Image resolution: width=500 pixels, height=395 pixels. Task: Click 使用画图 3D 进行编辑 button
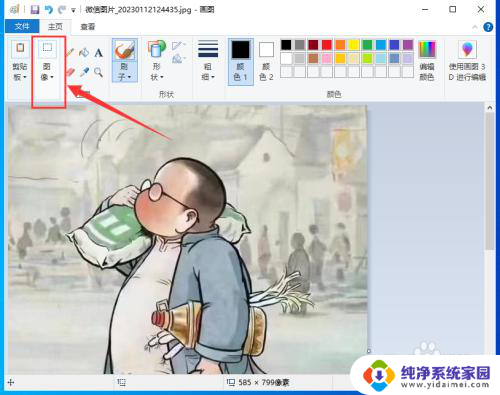click(x=467, y=61)
